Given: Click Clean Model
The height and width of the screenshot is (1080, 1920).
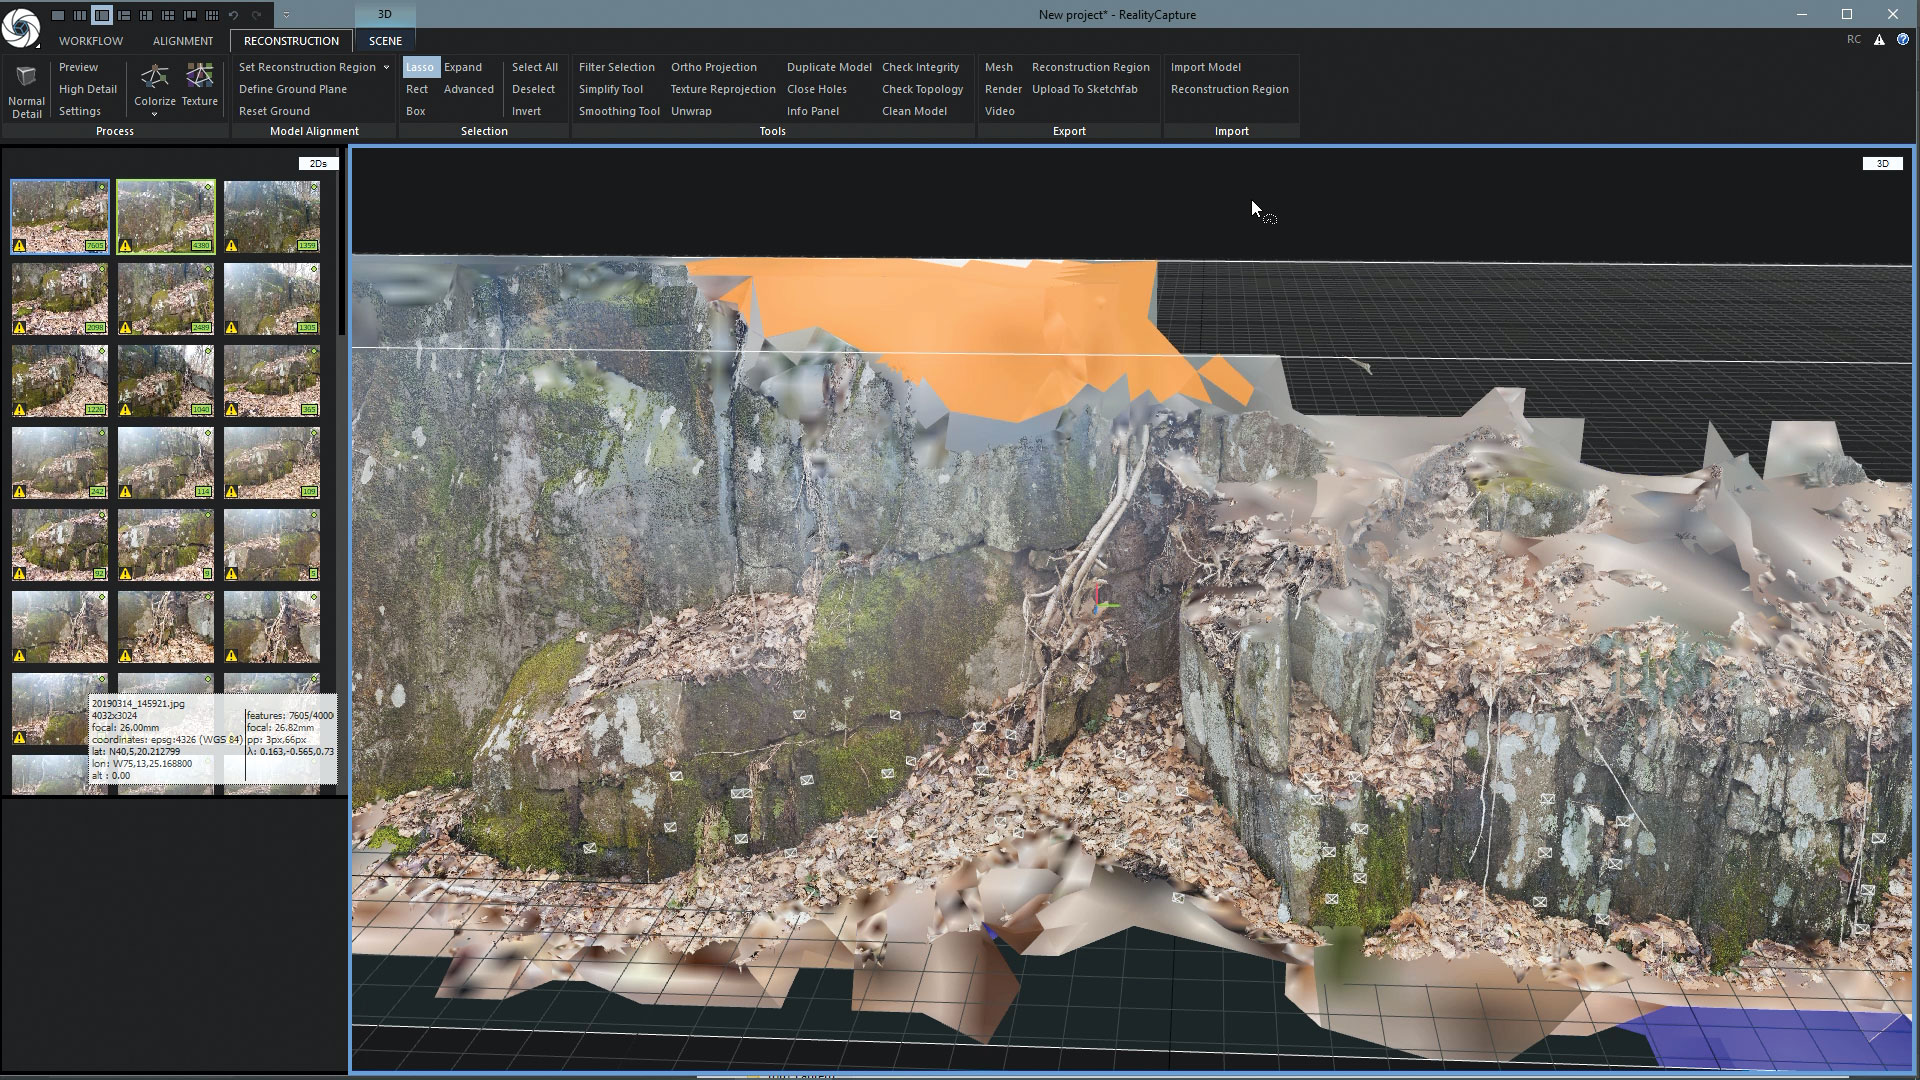Looking at the screenshot, I should (x=915, y=111).
